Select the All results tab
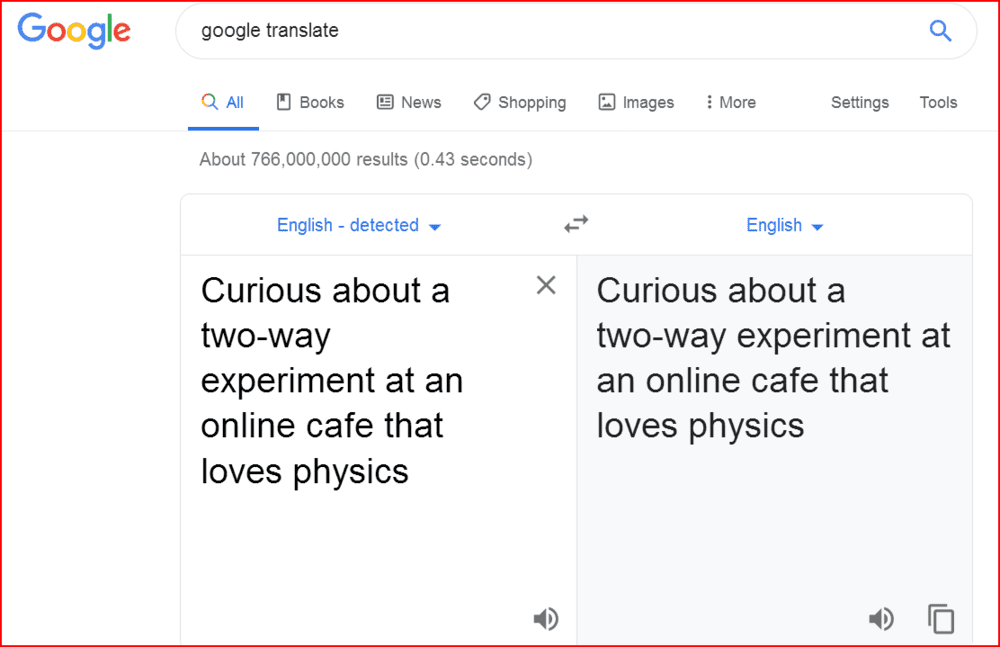This screenshot has height=647, width=1000. [x=223, y=102]
